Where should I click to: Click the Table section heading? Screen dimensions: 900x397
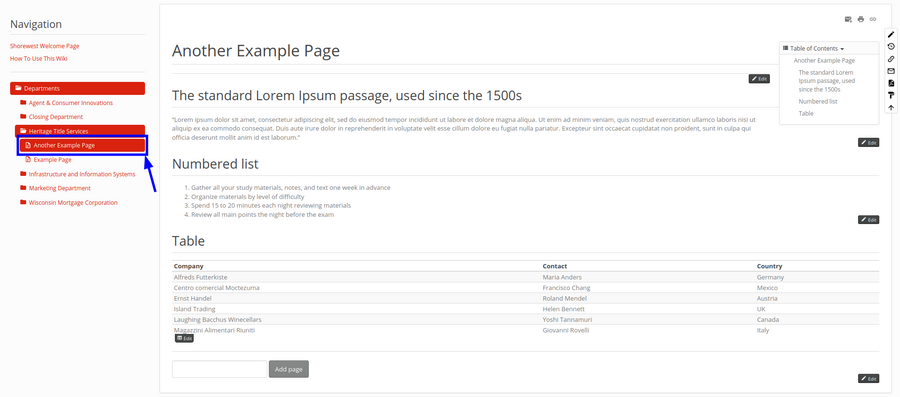(188, 241)
